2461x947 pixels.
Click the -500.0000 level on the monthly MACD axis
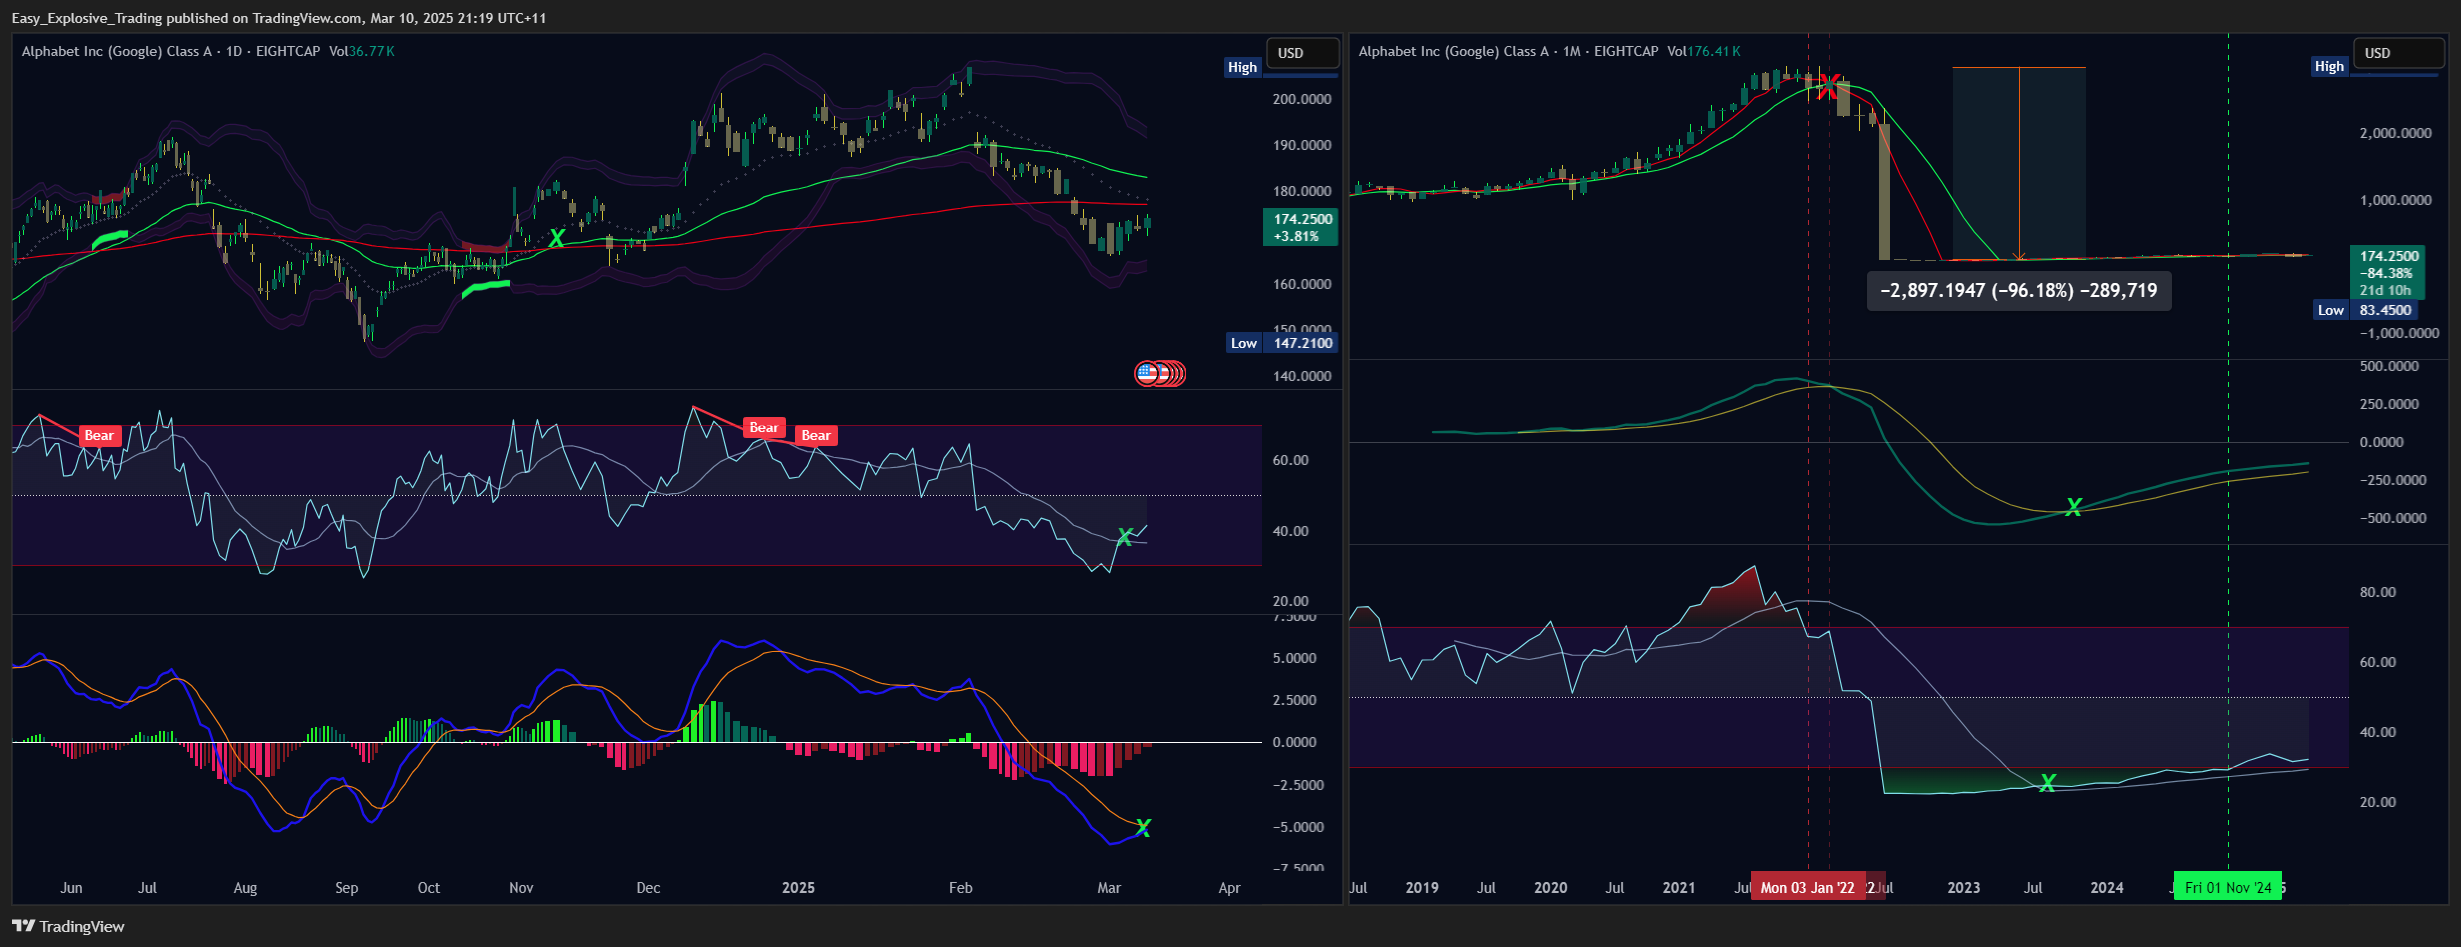coord(2393,518)
